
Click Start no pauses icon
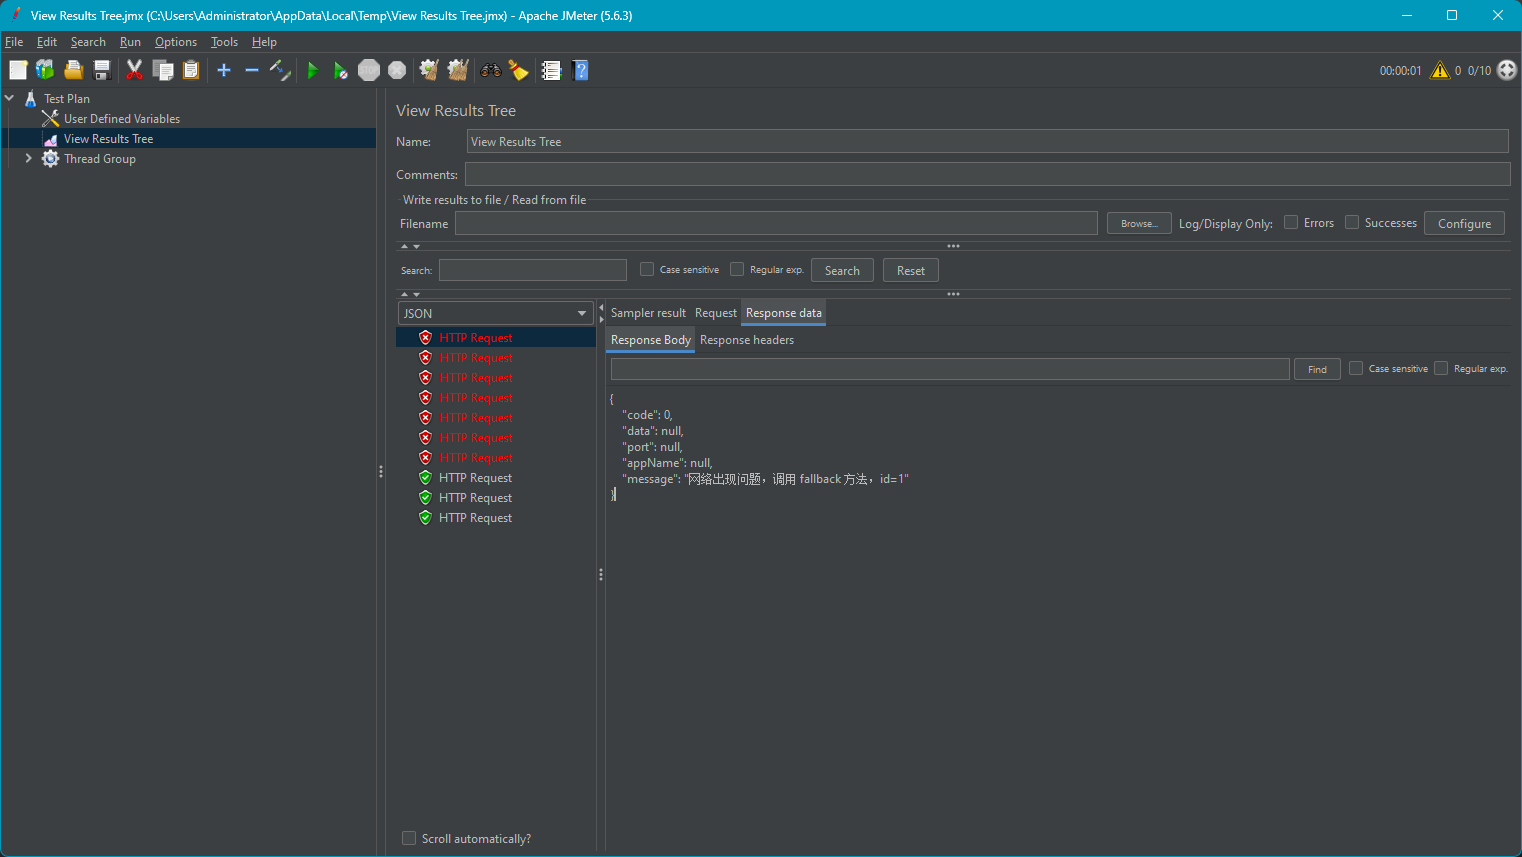[341, 70]
